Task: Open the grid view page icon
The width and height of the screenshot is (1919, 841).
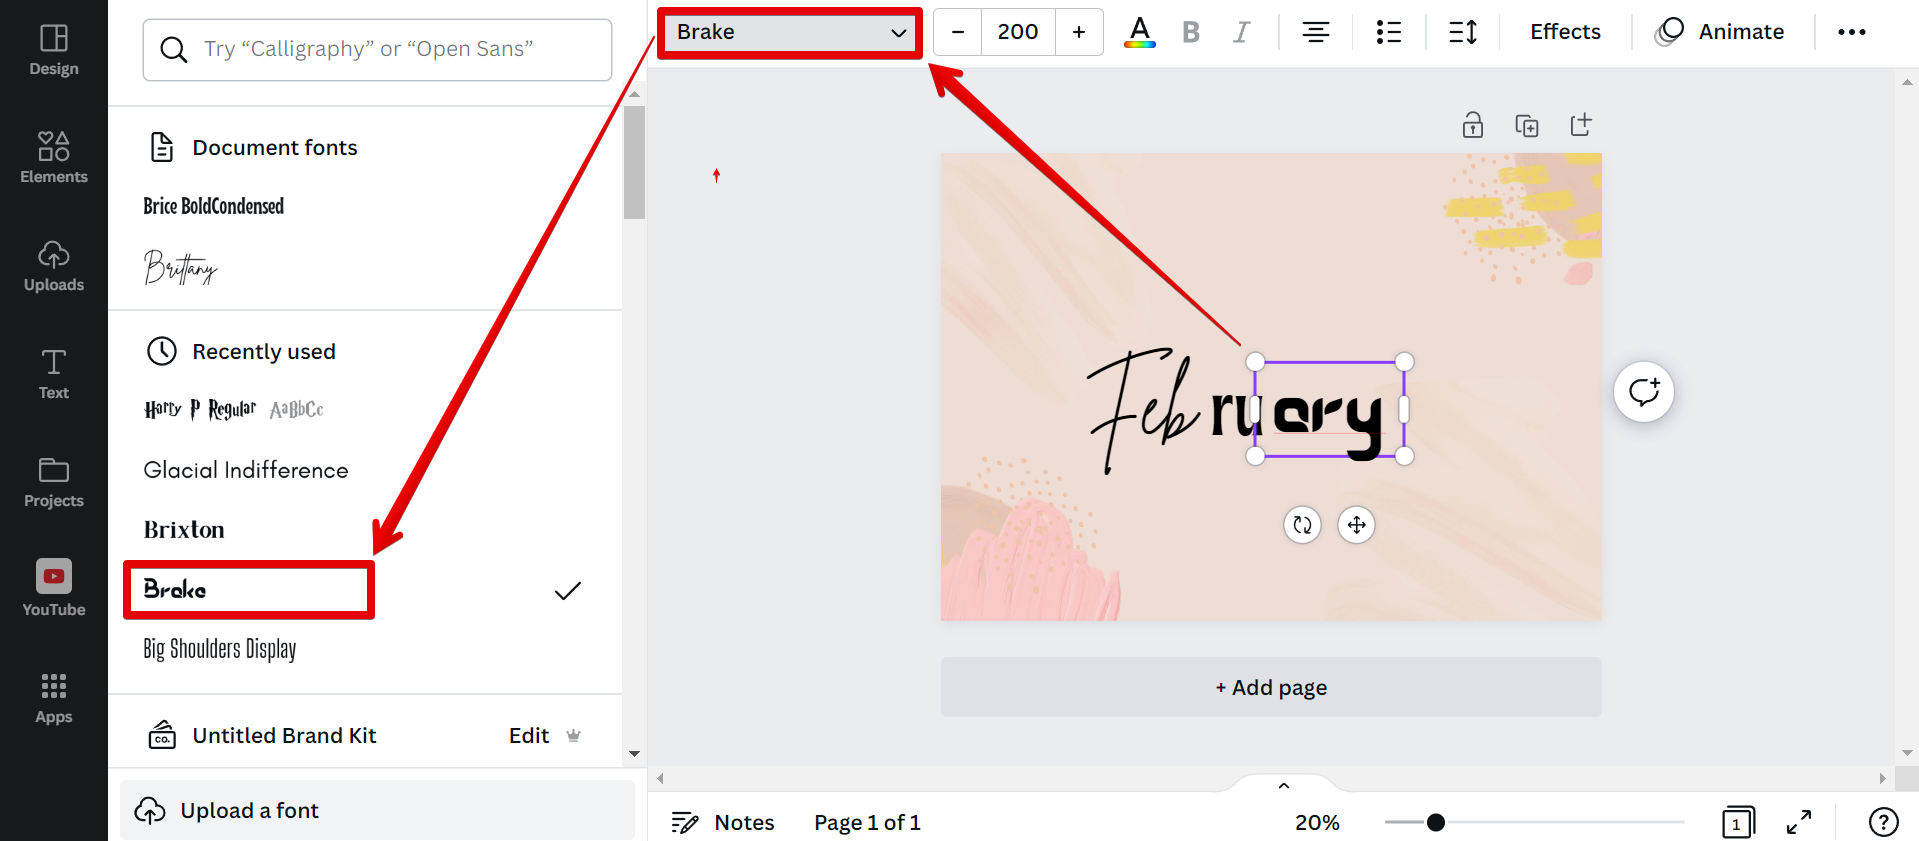Action: click(x=1738, y=822)
